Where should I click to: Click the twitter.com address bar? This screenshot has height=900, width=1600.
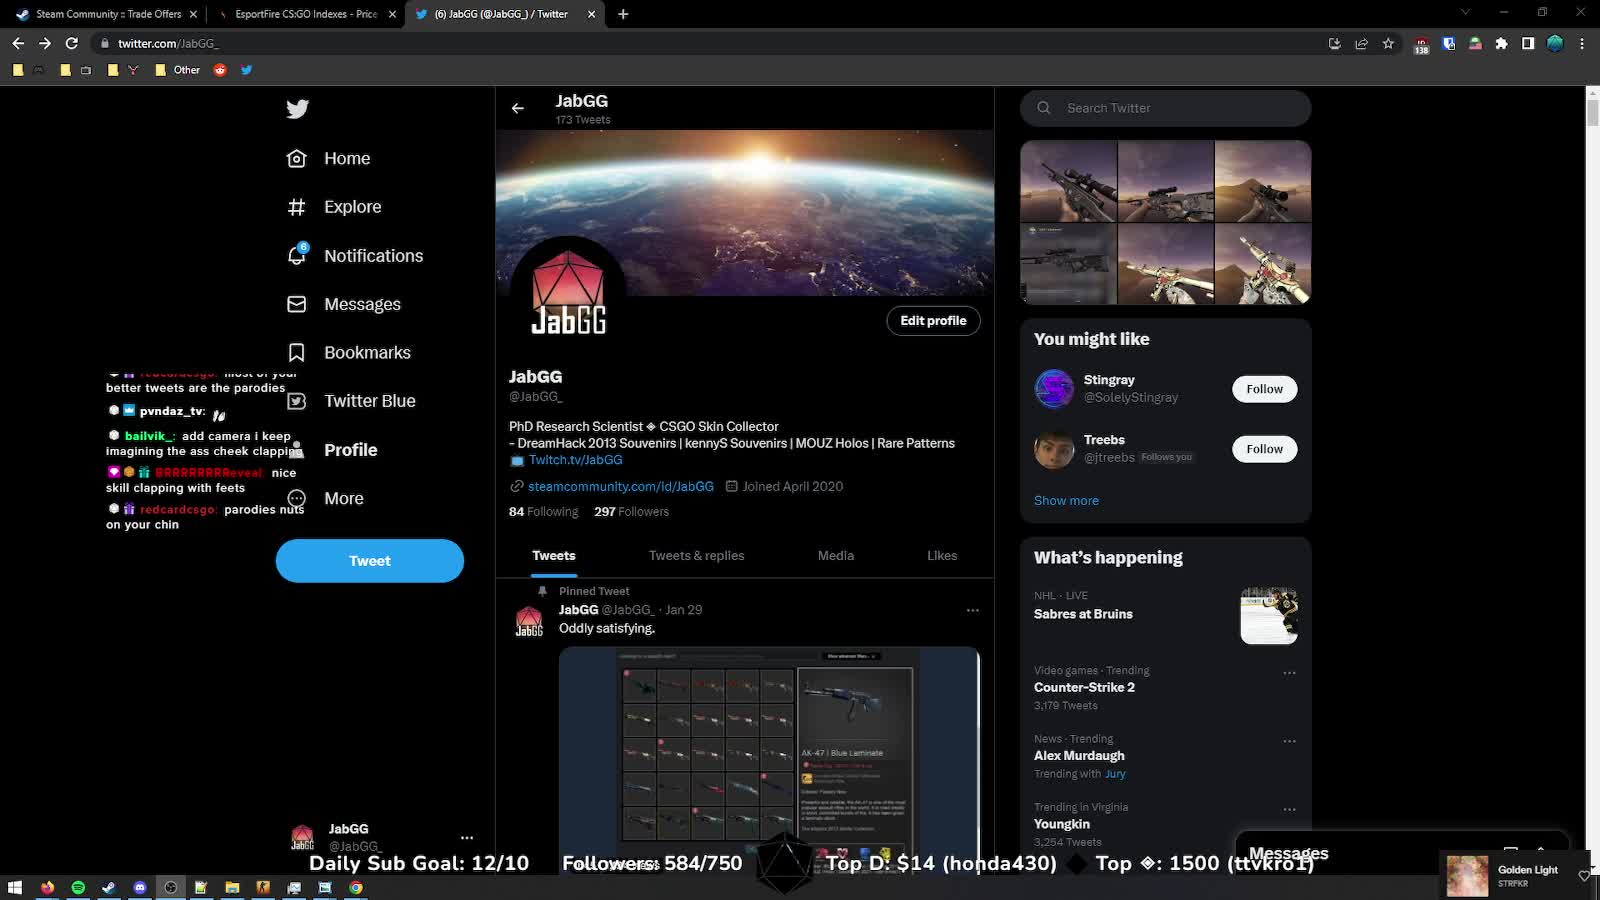pyautogui.click(x=700, y=43)
